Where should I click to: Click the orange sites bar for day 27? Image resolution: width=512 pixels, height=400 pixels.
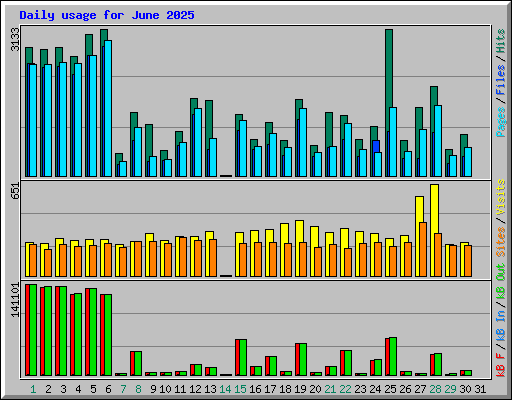[423, 249]
